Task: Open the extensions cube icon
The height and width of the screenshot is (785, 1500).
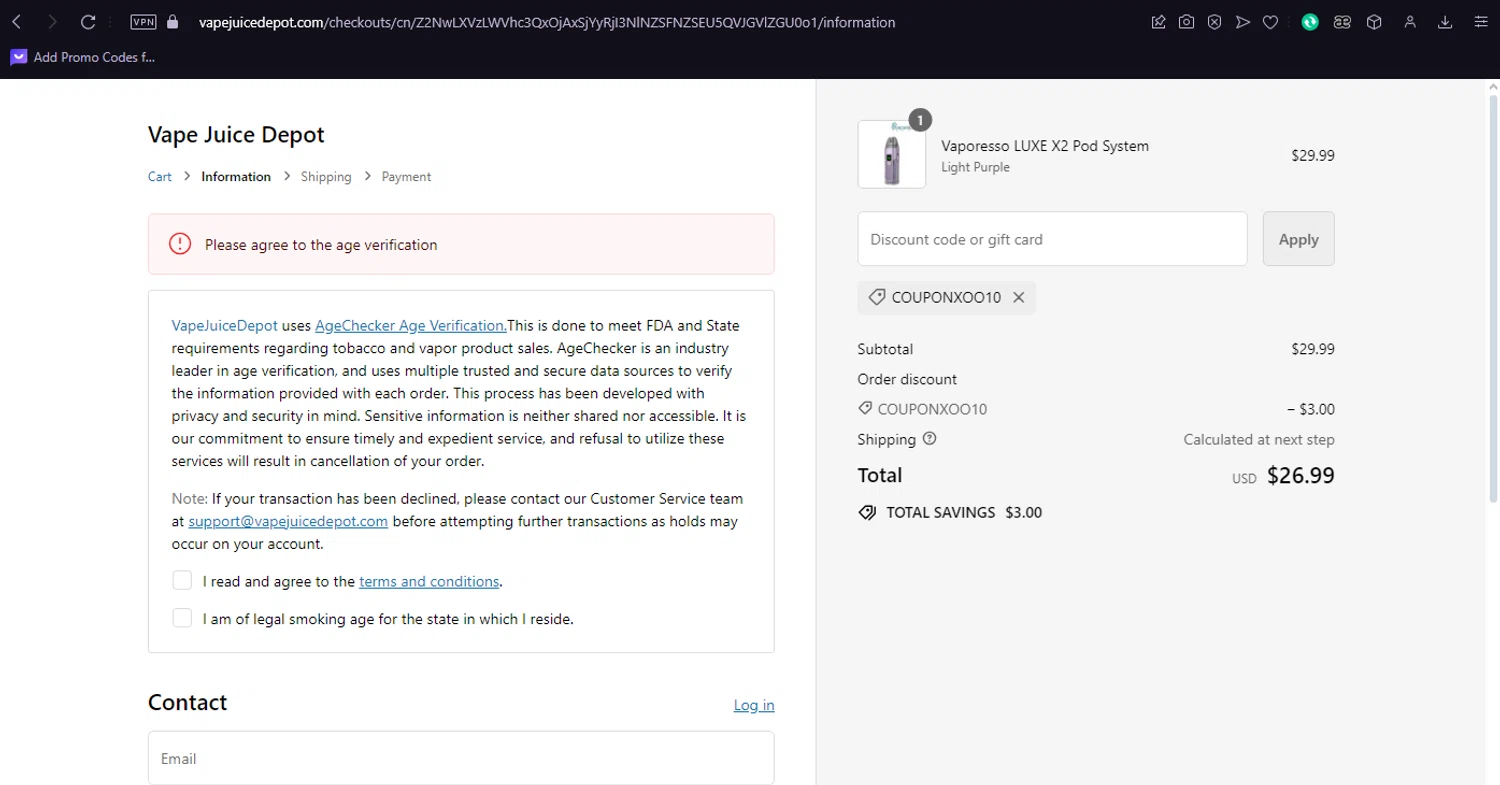Action: point(1374,22)
